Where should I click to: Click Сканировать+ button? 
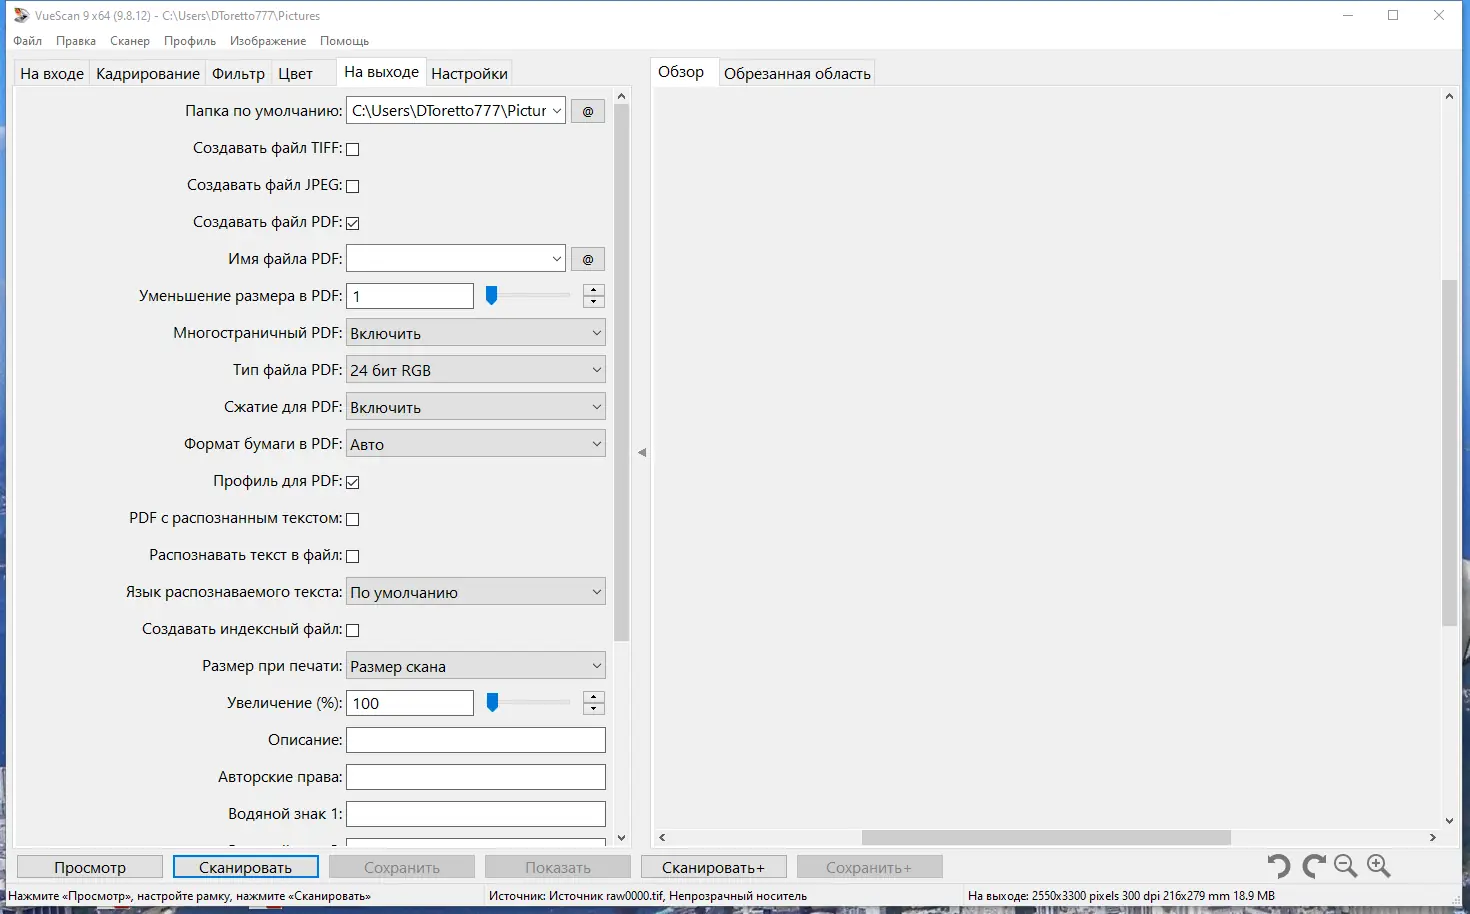pyautogui.click(x=714, y=867)
